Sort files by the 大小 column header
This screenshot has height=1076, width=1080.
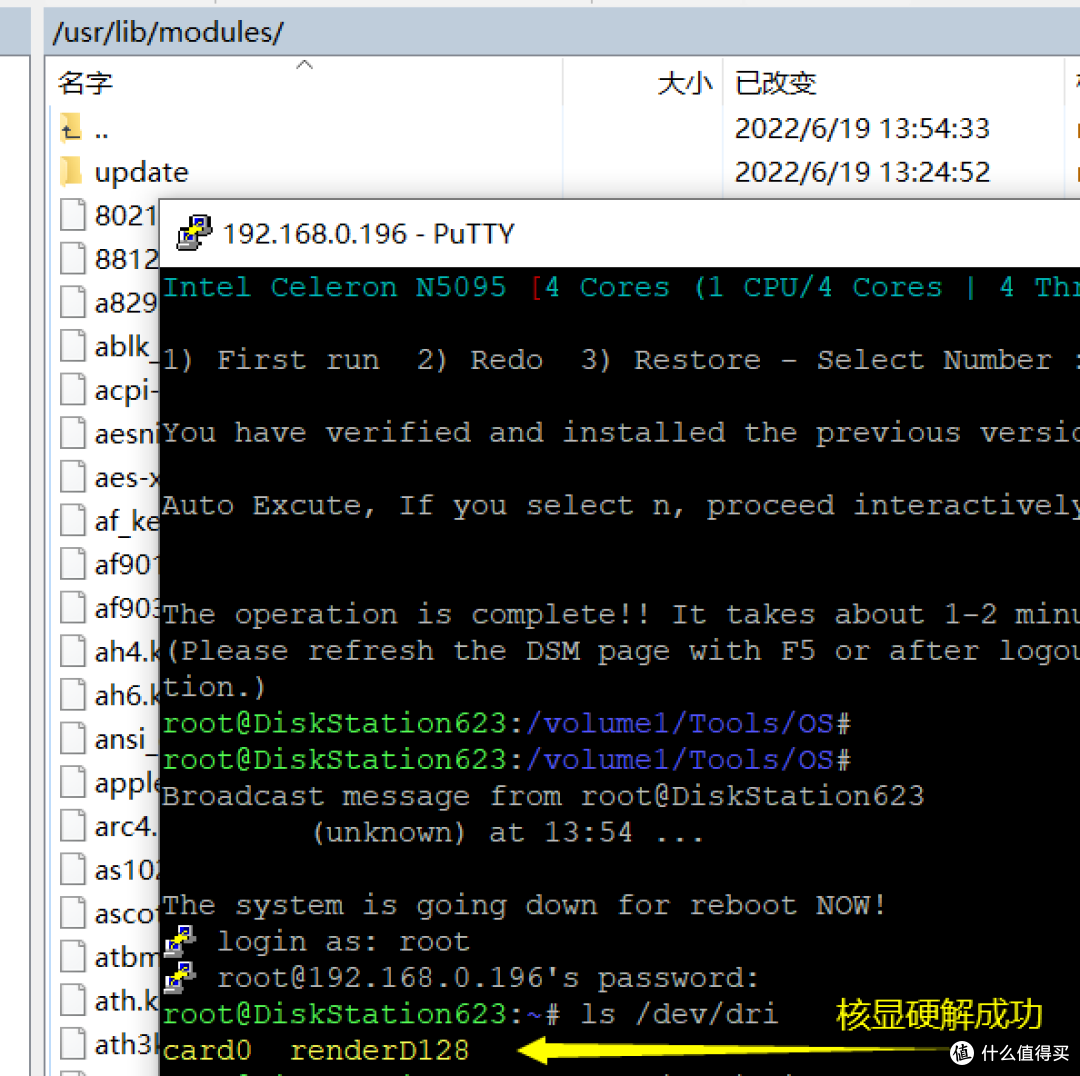point(685,83)
